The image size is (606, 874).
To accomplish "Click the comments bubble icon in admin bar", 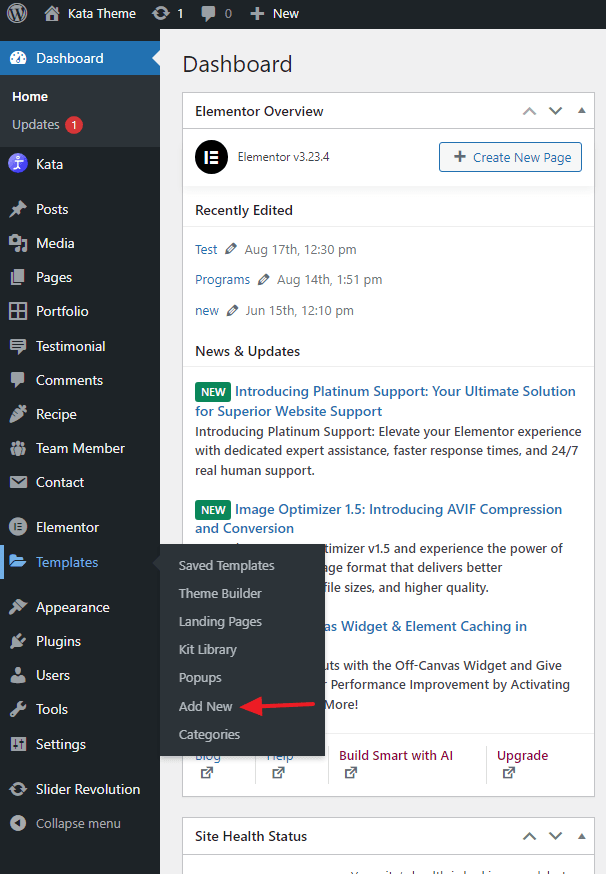I will pos(210,14).
